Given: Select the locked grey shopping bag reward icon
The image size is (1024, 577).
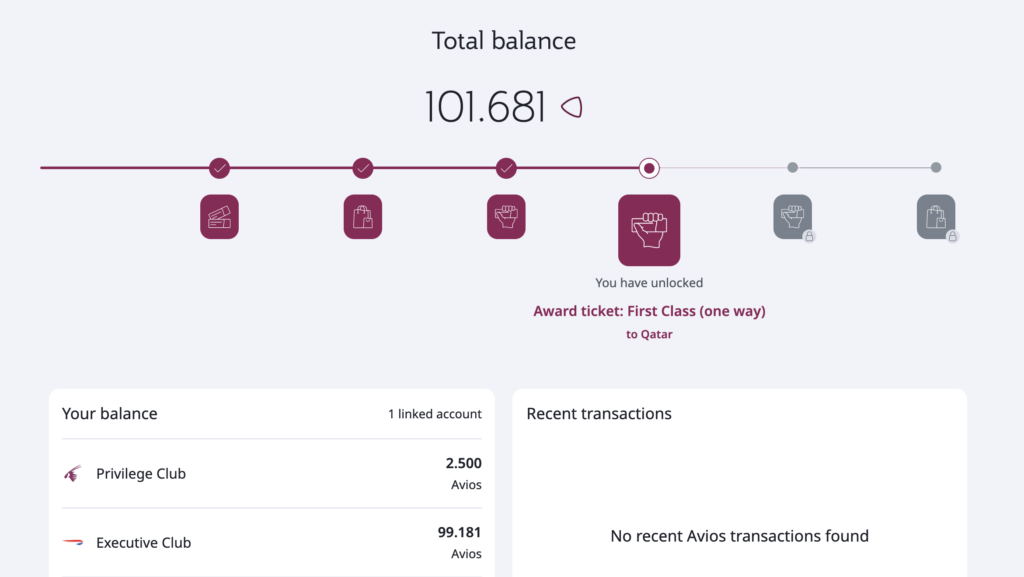Looking at the screenshot, I should pos(936,217).
